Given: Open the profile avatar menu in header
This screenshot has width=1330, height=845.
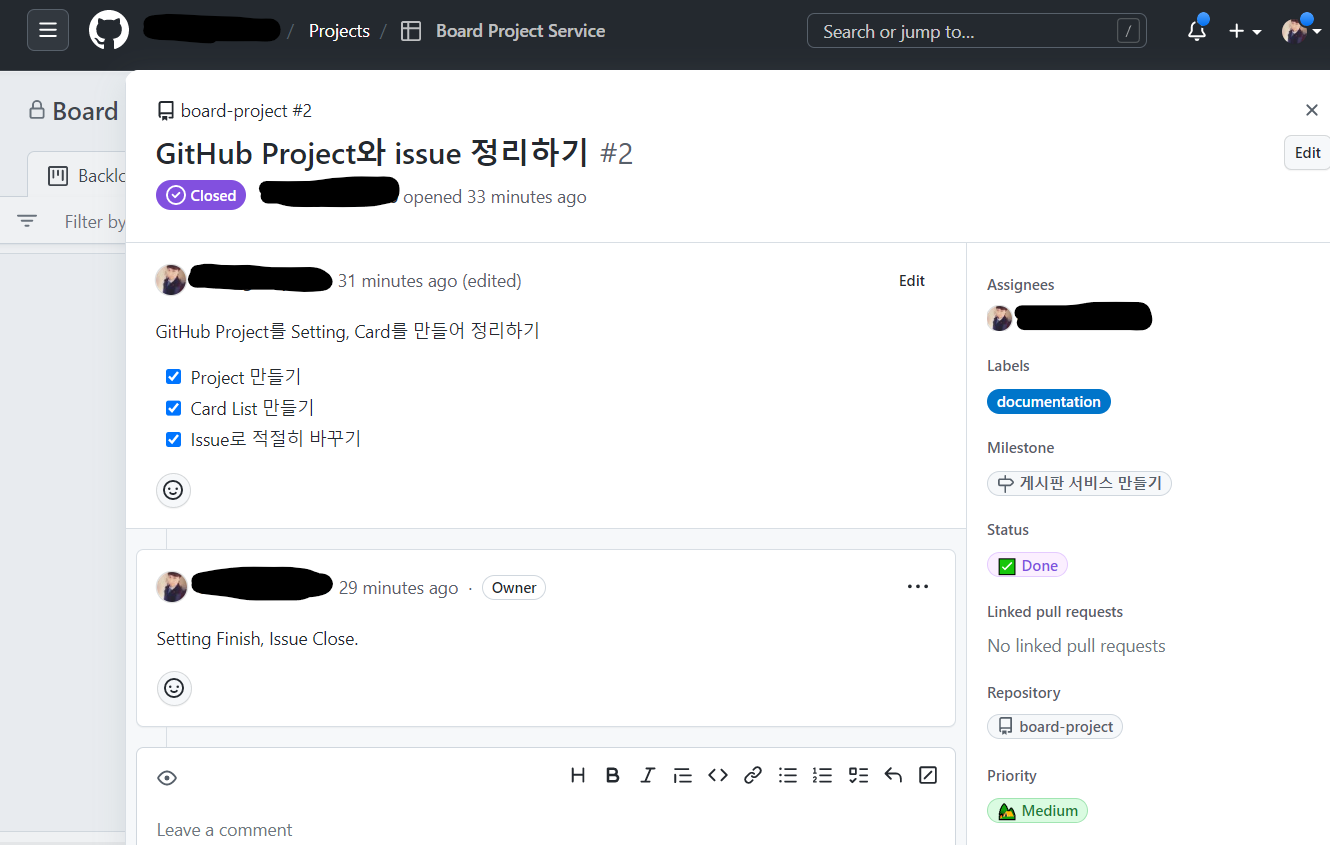Looking at the screenshot, I should (1301, 31).
